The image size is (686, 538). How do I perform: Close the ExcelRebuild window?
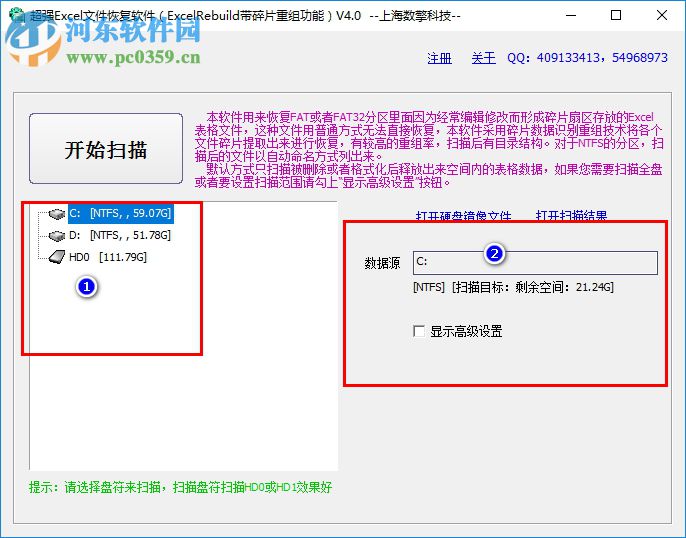[x=662, y=15]
